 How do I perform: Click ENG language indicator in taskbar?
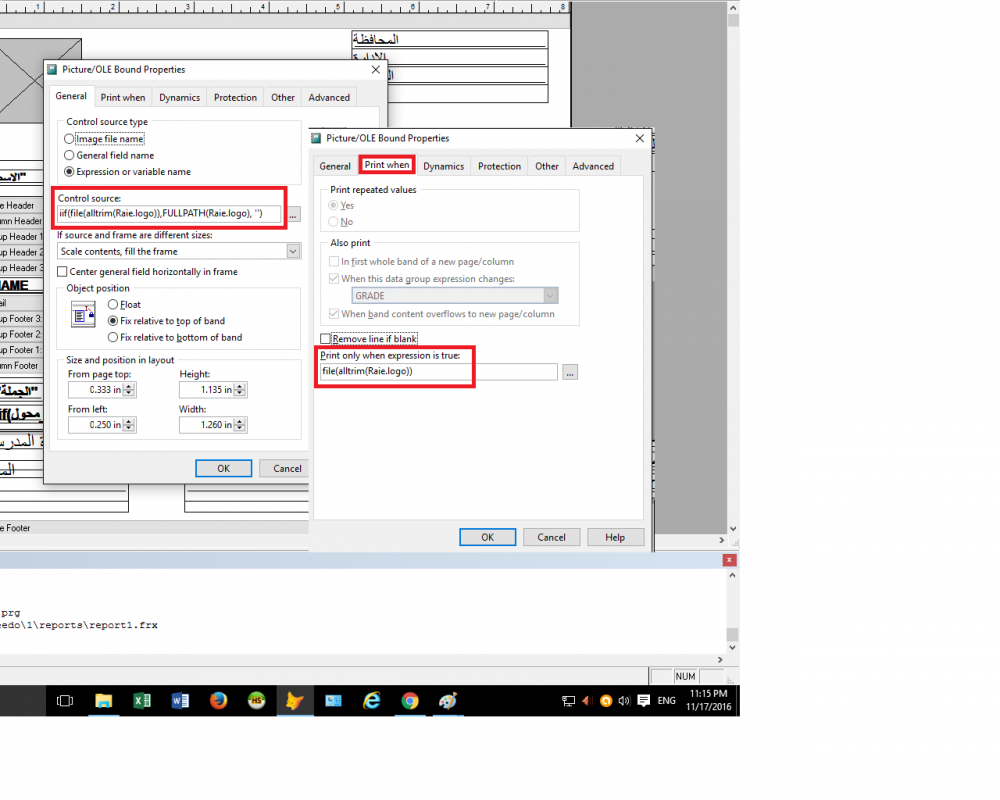pos(666,701)
